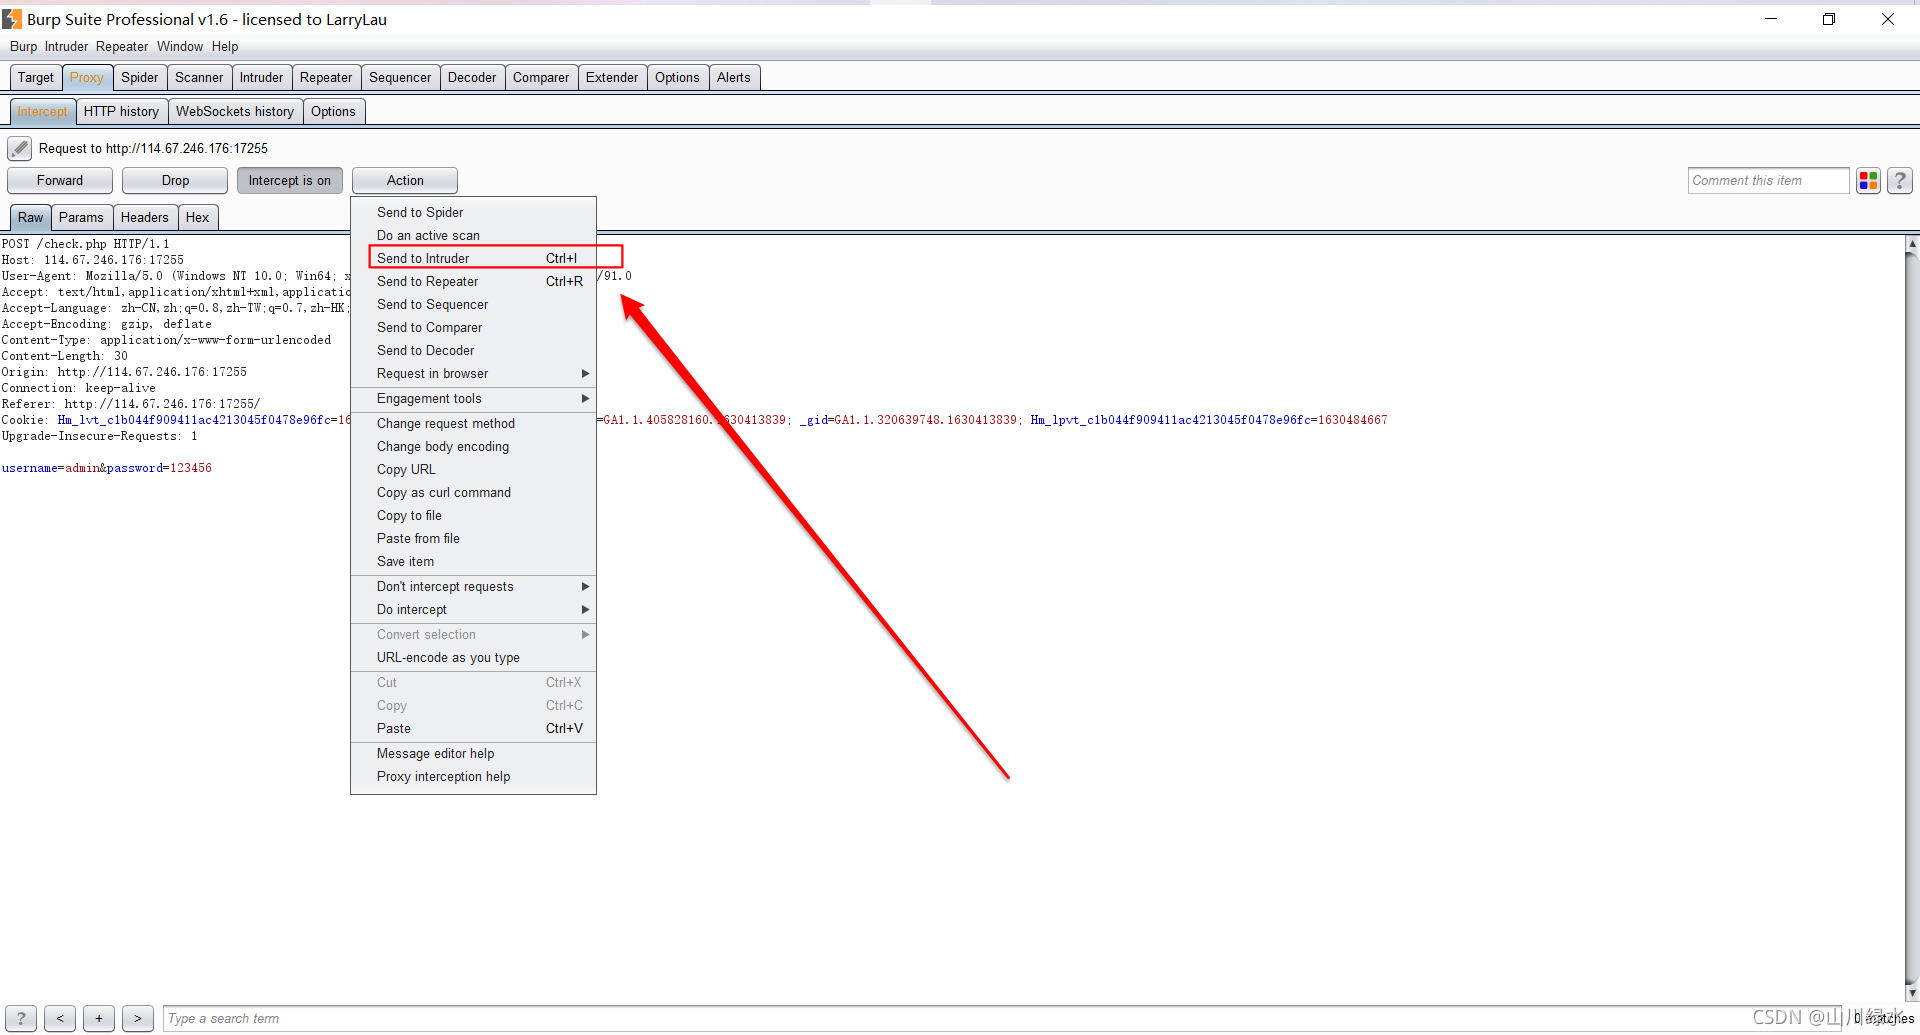
Task: Go to next search match button
Action: (x=138, y=1018)
